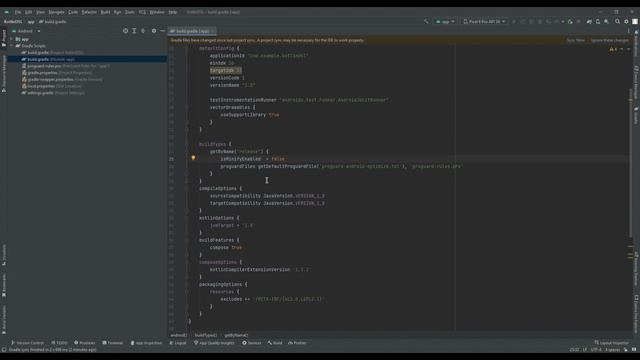Collapse the Gradle Scripts tree node
The width and height of the screenshot is (640, 360).
coord(11,46)
